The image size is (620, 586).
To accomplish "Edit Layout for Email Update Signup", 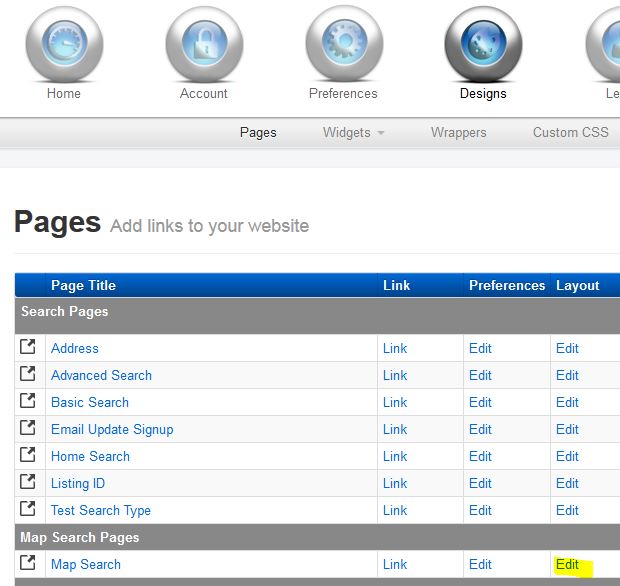I will pyautogui.click(x=567, y=429).
